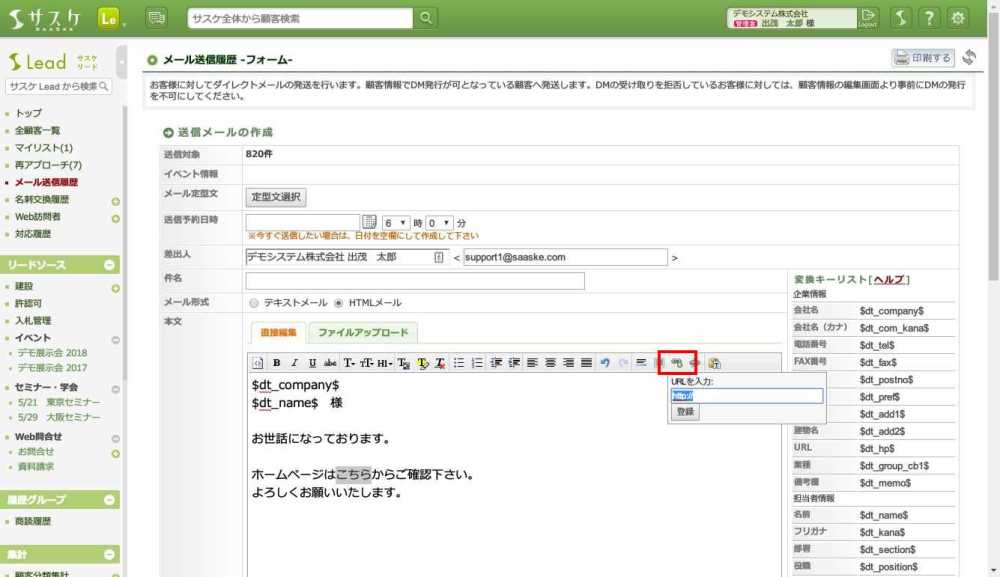Screen dimensions: 1000x577
Task: Click the search magnifier button in header
Action: coord(427,18)
